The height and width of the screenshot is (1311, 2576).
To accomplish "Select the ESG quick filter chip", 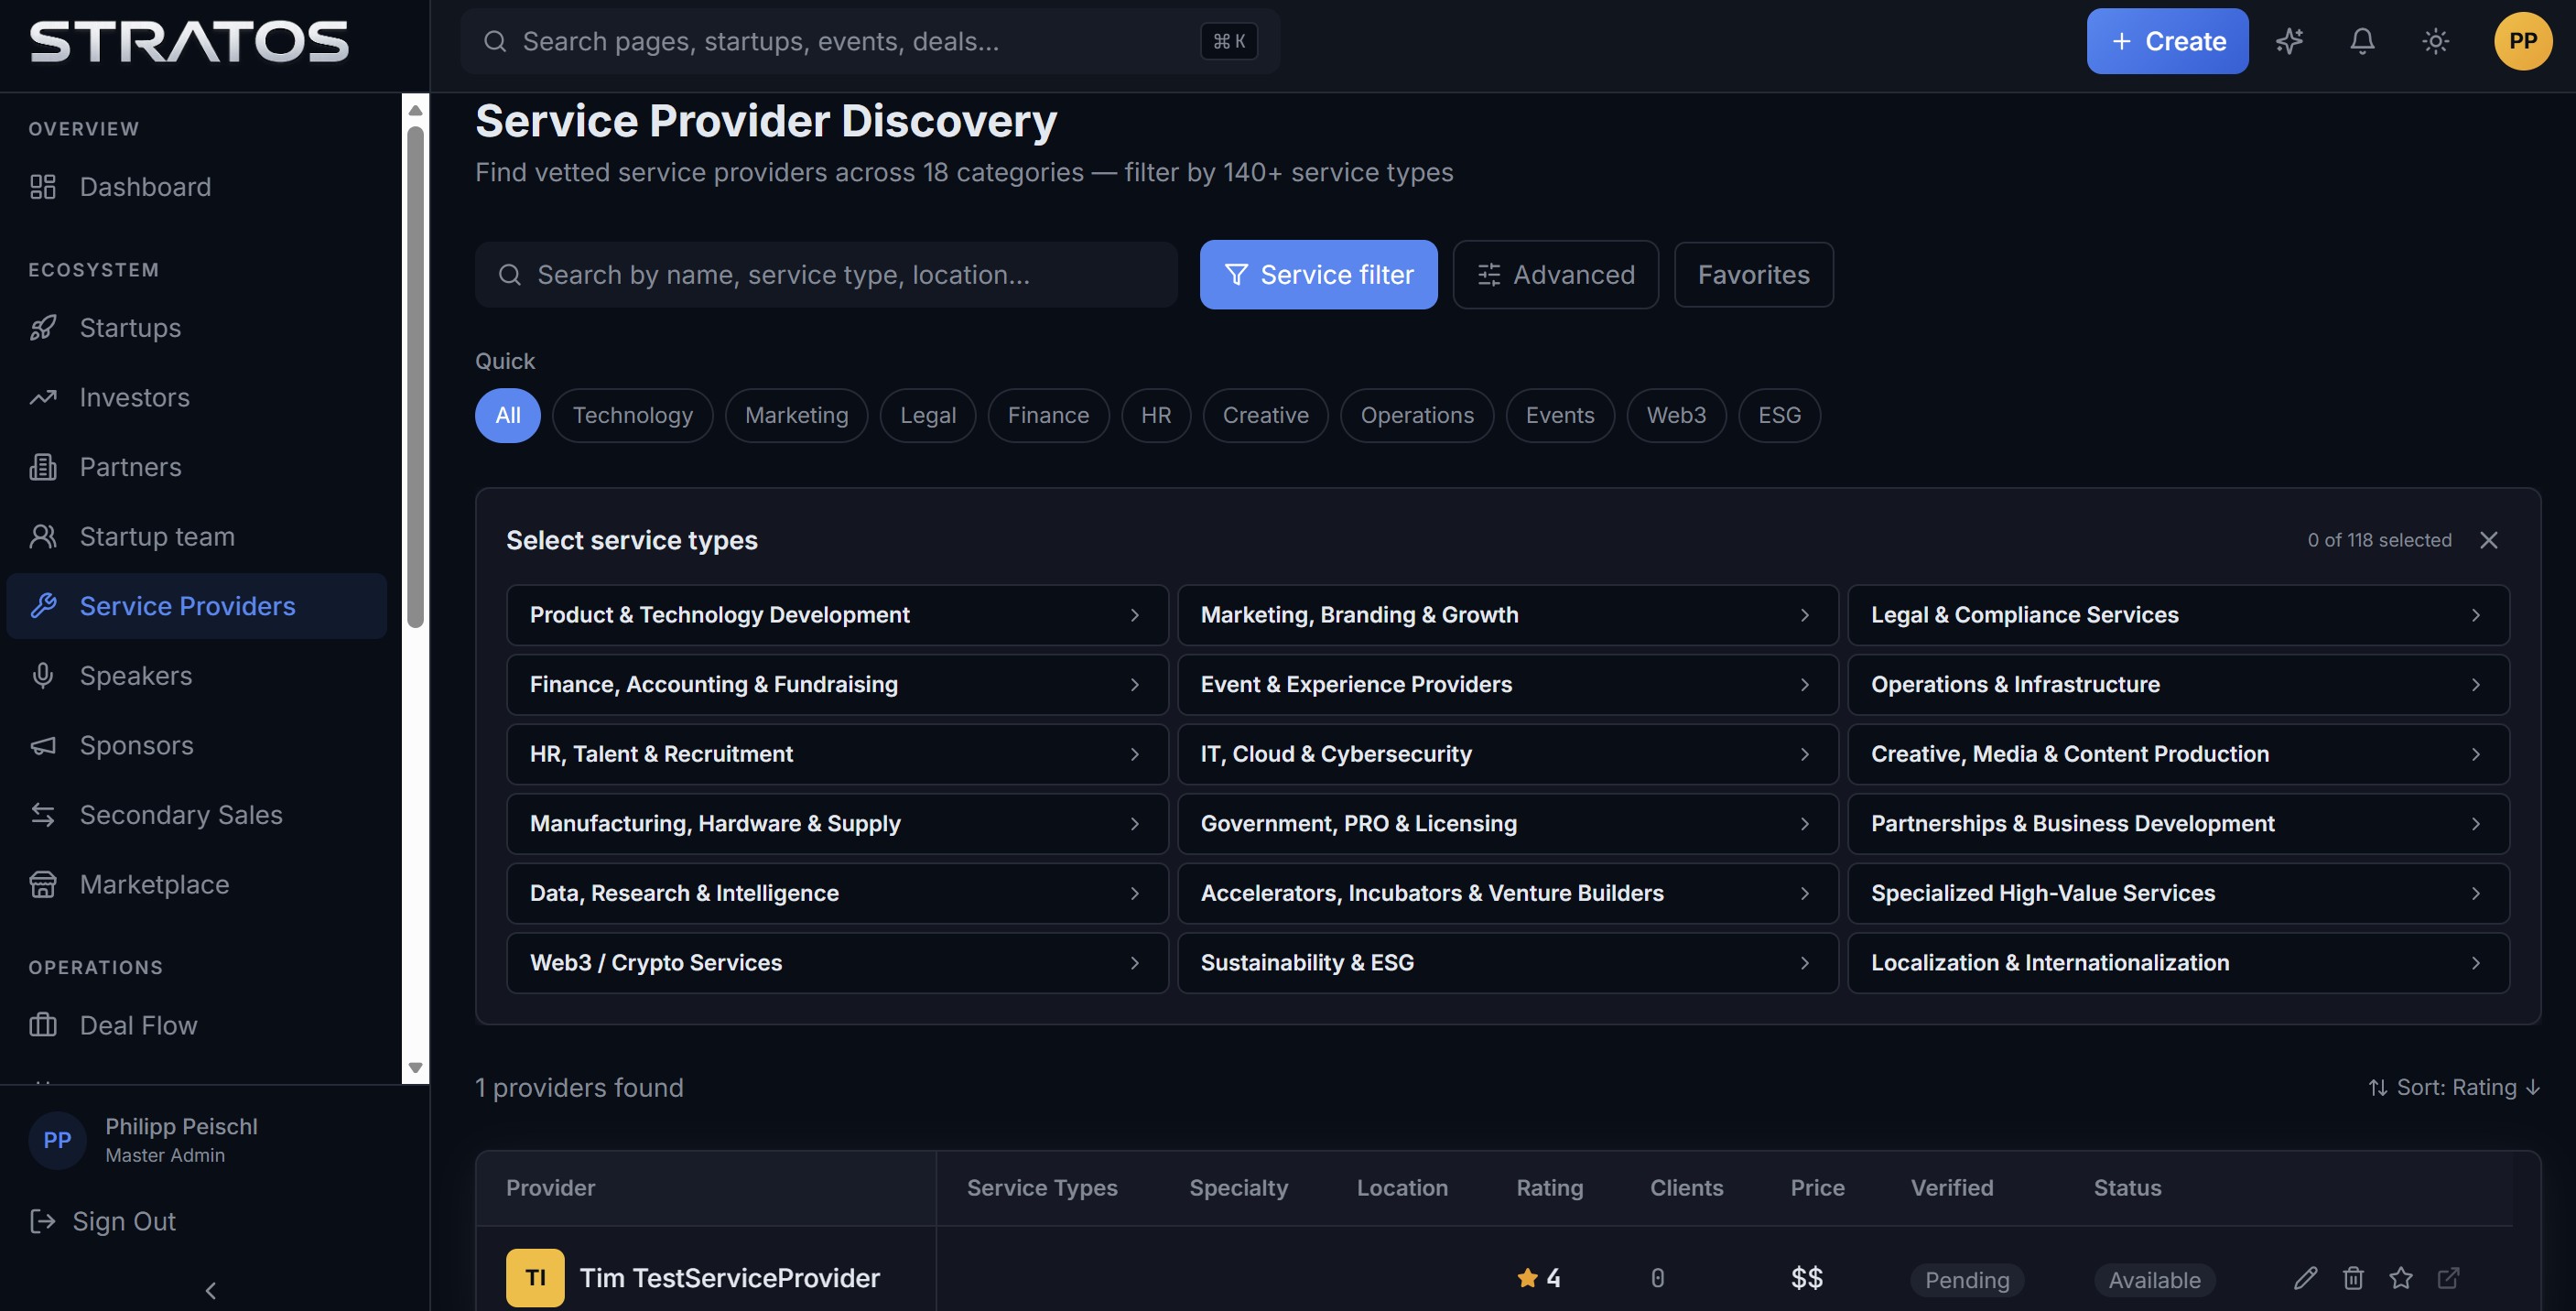I will 1779,415.
